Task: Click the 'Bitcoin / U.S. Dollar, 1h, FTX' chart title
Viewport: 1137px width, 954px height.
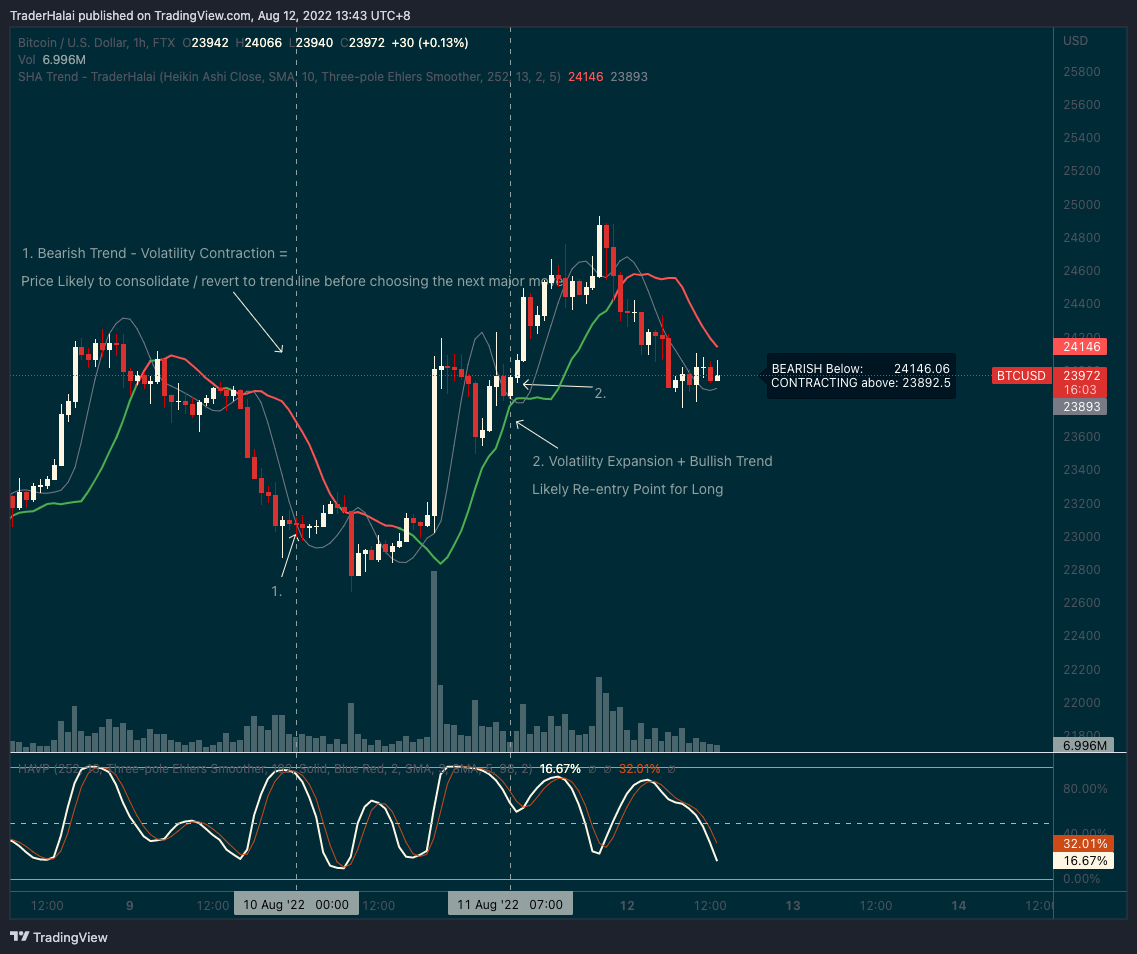Action: tap(96, 43)
